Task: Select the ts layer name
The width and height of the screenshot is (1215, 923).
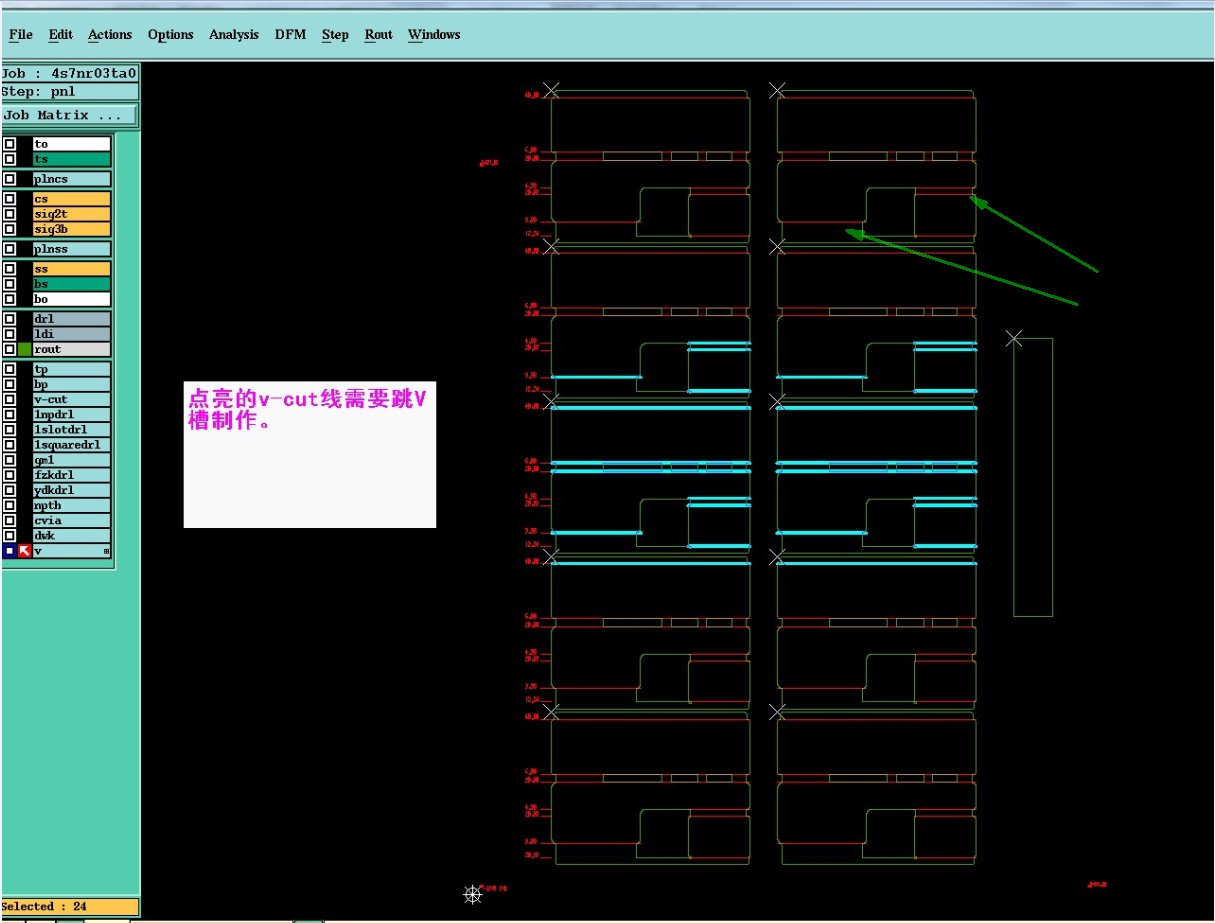Action: click(71, 159)
